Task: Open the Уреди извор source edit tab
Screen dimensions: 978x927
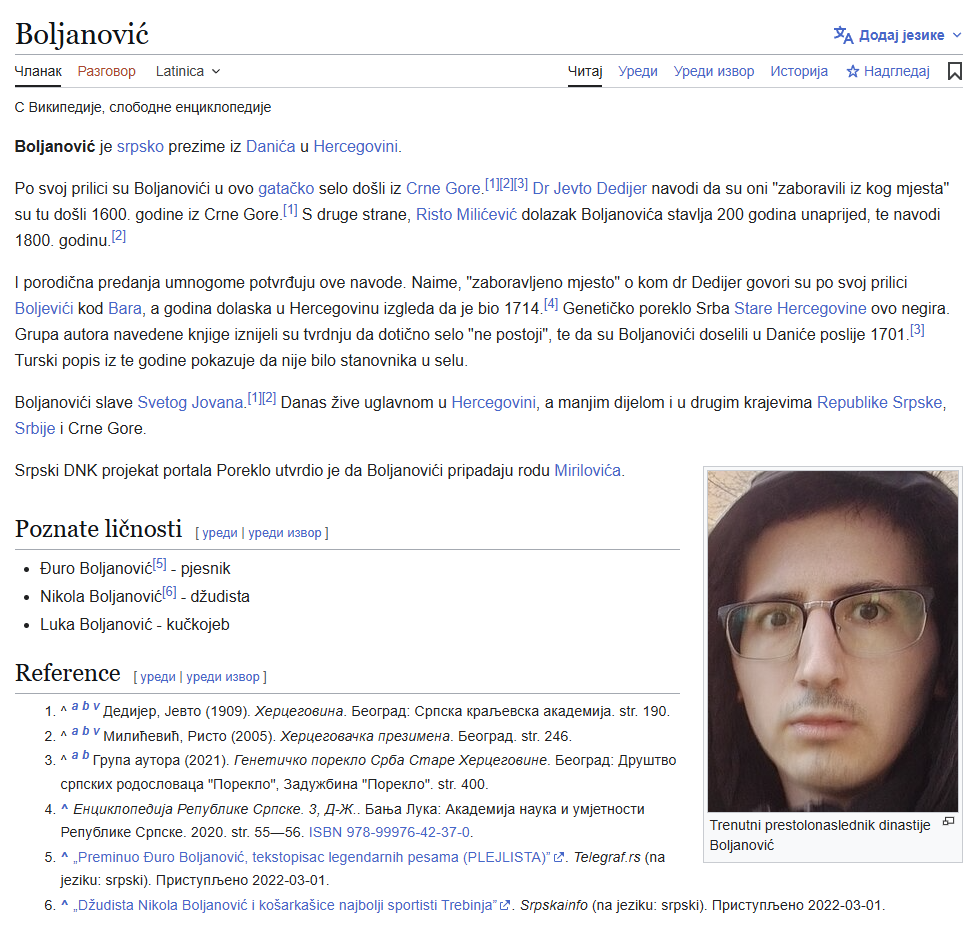Action: 714,71
